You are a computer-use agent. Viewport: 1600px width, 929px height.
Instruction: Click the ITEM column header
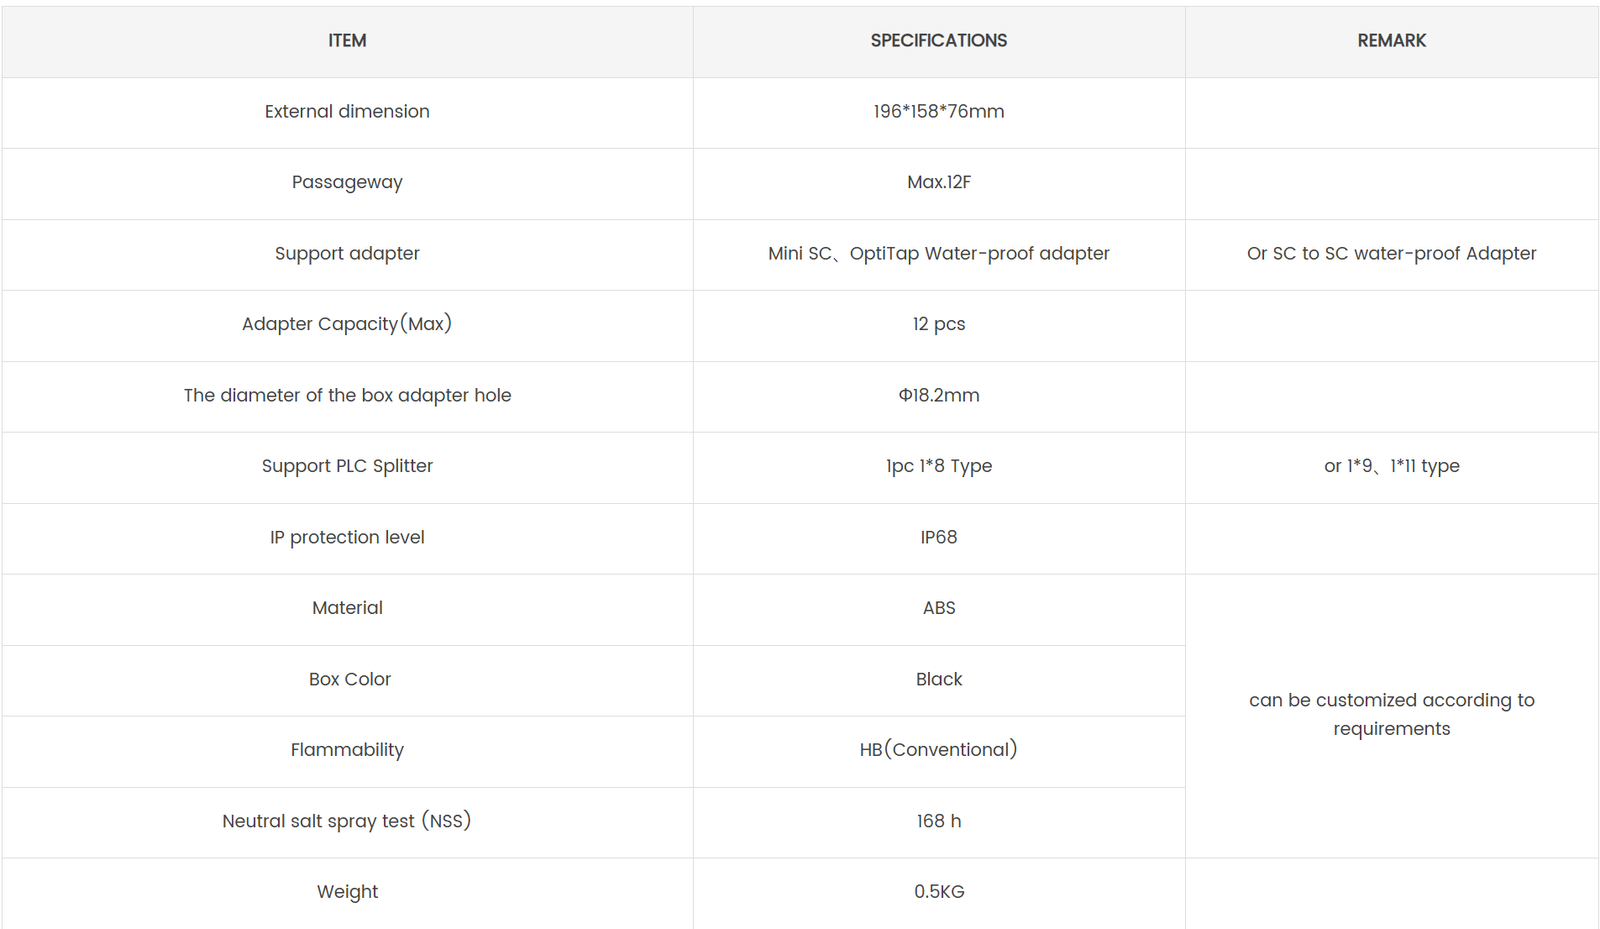[347, 41]
